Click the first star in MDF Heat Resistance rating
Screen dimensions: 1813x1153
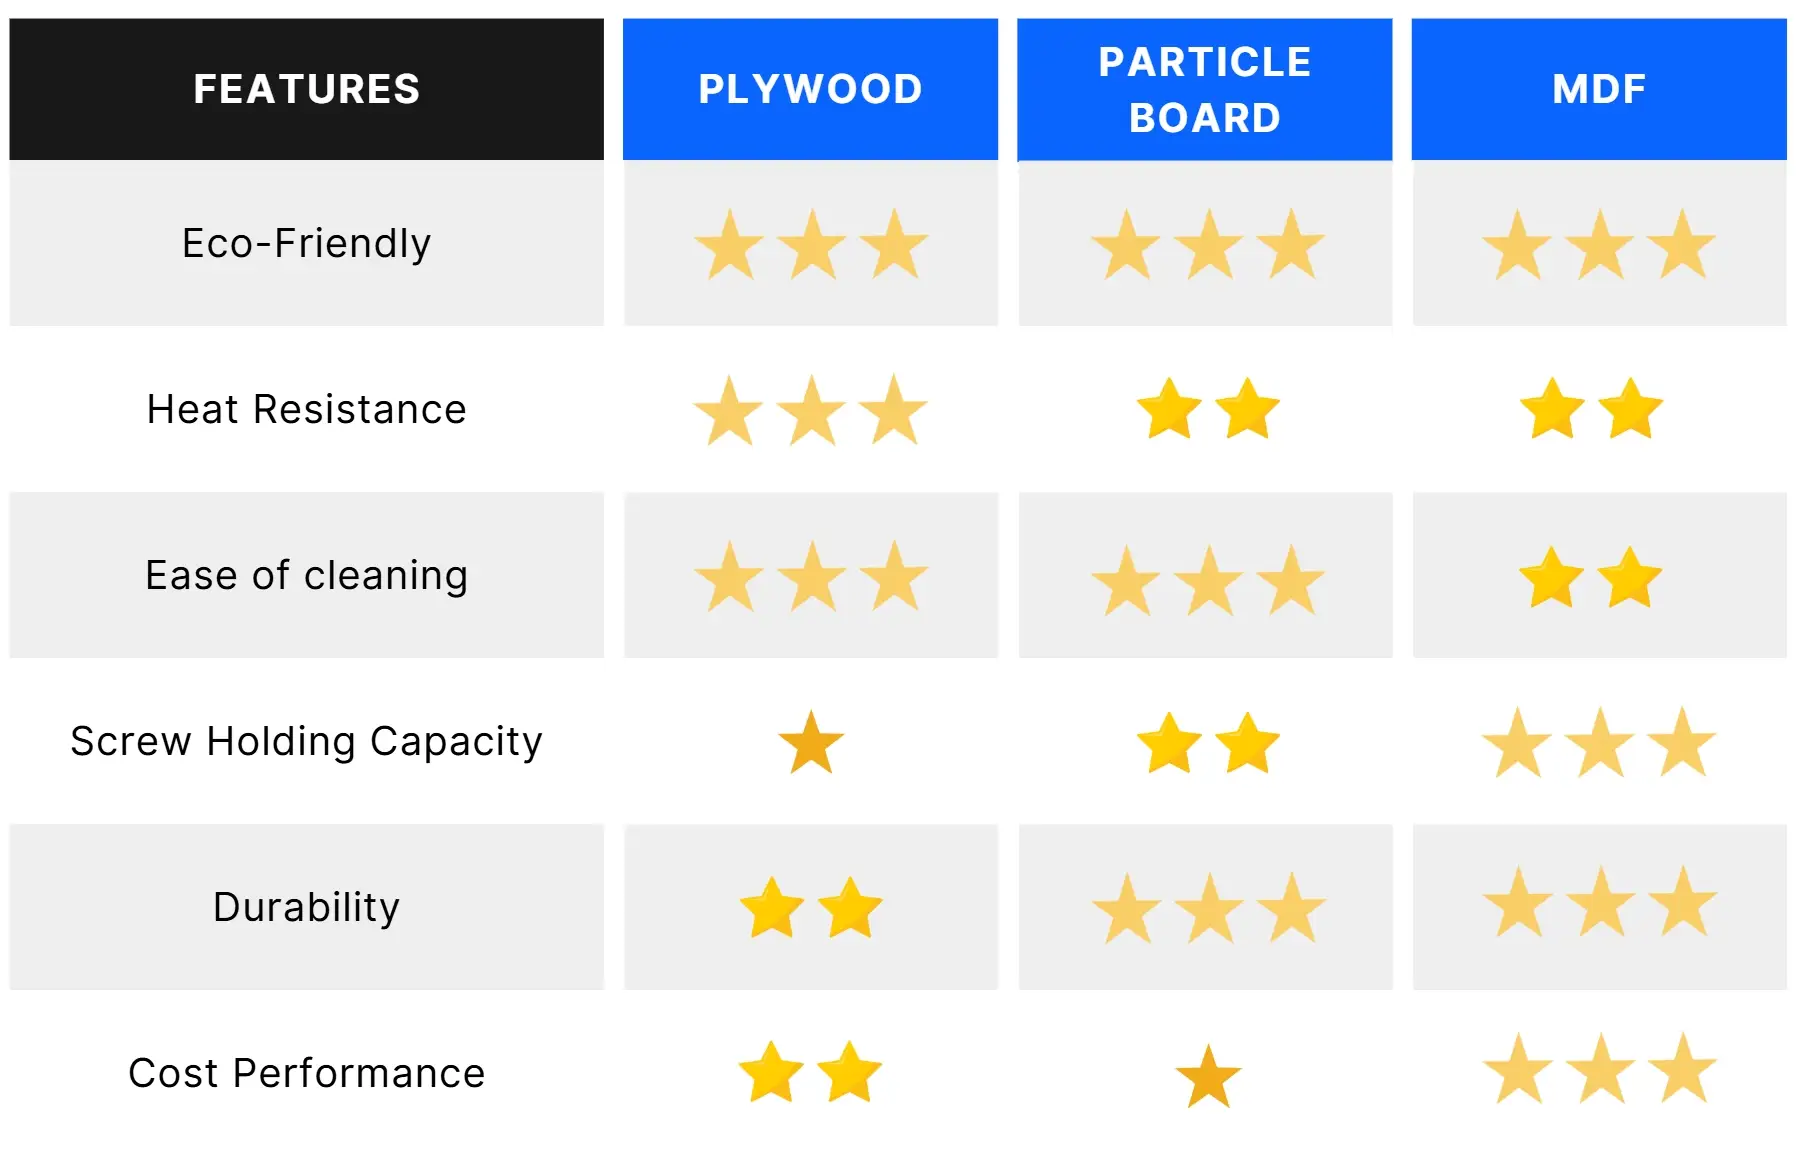point(1552,408)
